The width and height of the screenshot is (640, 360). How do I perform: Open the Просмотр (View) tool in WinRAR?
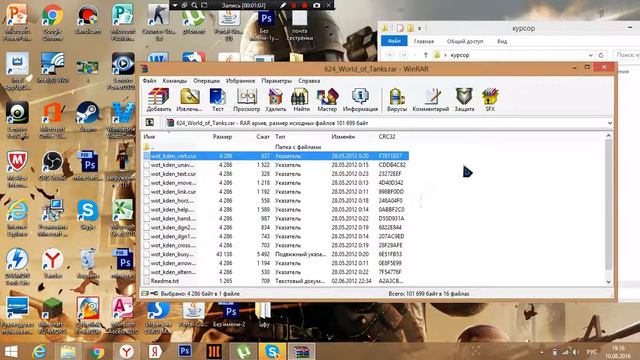247,100
